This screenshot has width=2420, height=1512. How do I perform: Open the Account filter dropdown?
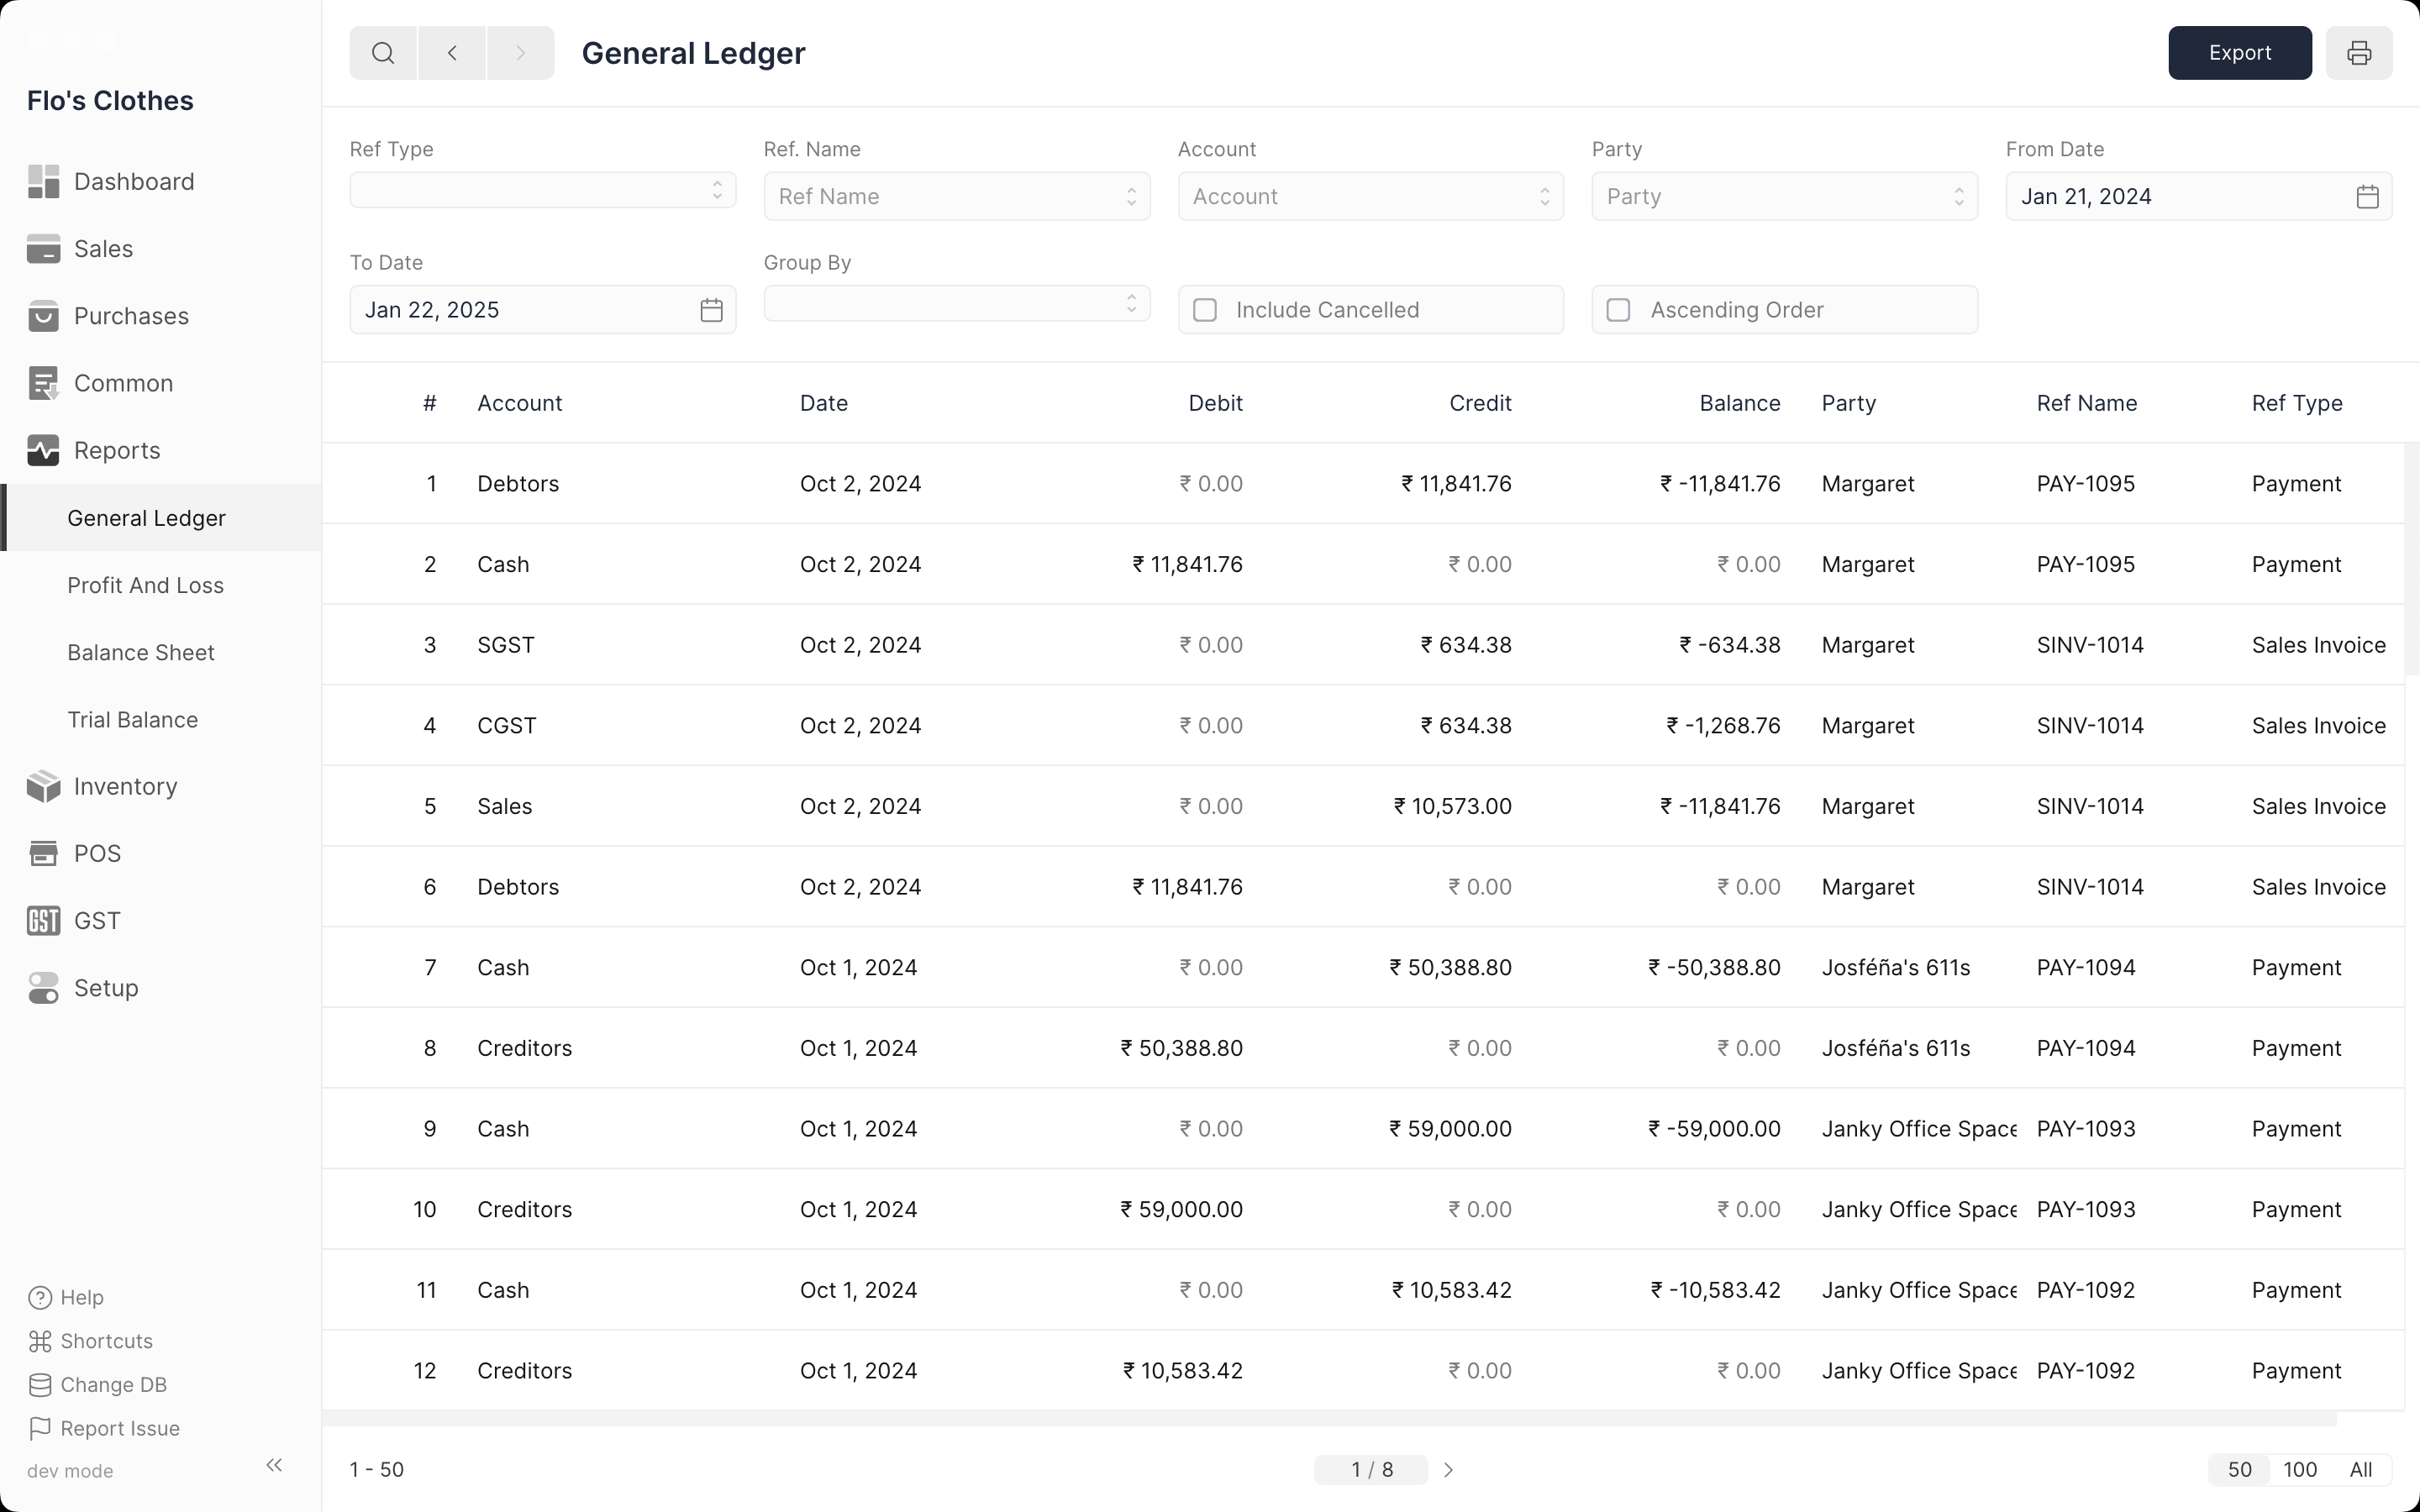click(x=1370, y=197)
